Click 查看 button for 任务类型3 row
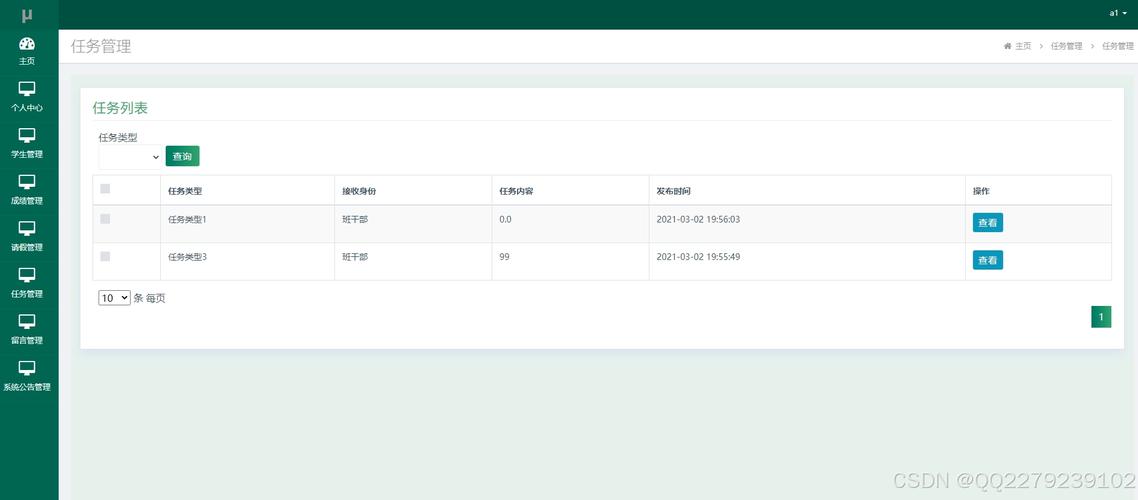Screen dimensions: 1138x500 click(987, 260)
